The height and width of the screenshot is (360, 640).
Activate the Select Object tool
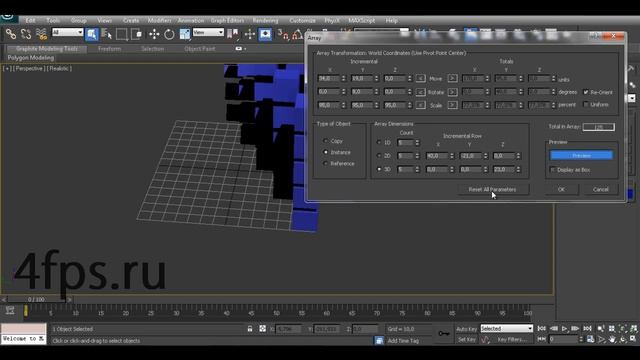tap(92, 34)
